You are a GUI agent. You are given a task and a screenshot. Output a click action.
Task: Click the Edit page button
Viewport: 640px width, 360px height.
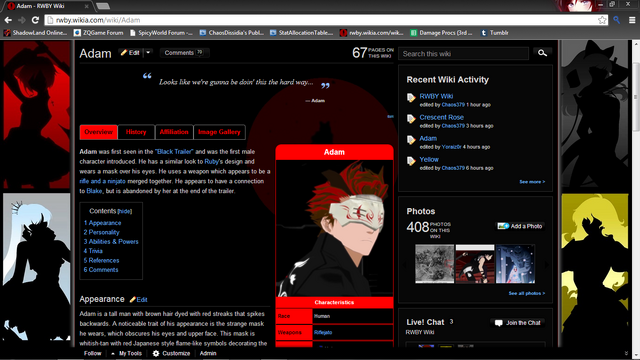(131, 53)
